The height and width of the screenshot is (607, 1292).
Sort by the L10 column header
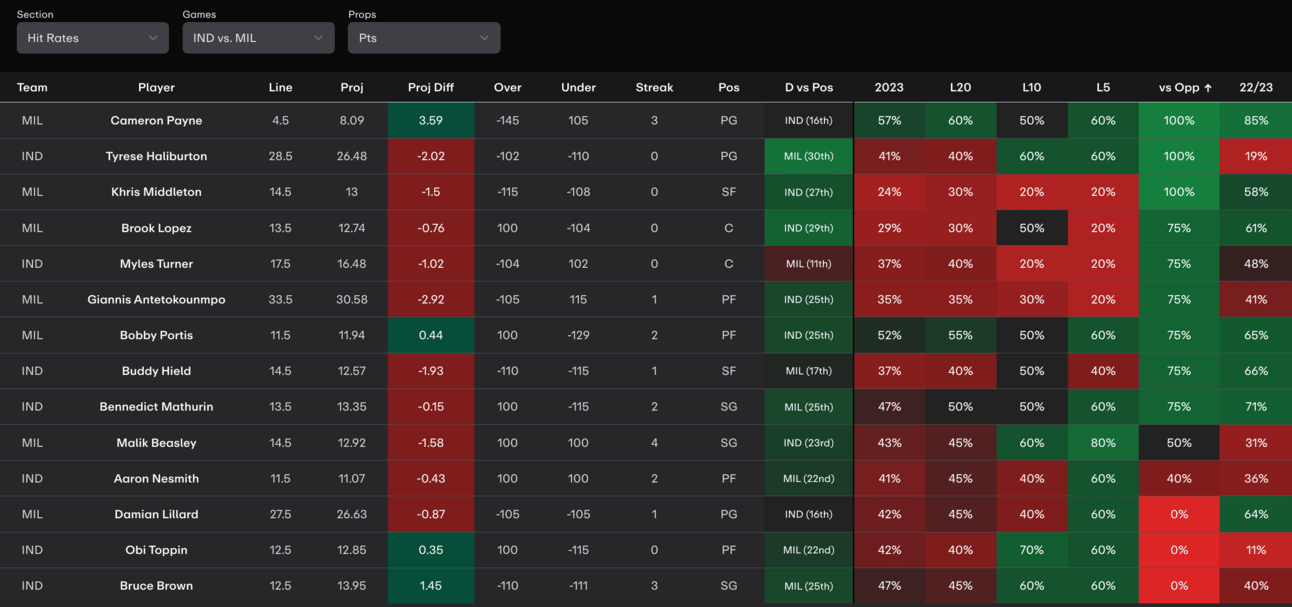click(1031, 87)
